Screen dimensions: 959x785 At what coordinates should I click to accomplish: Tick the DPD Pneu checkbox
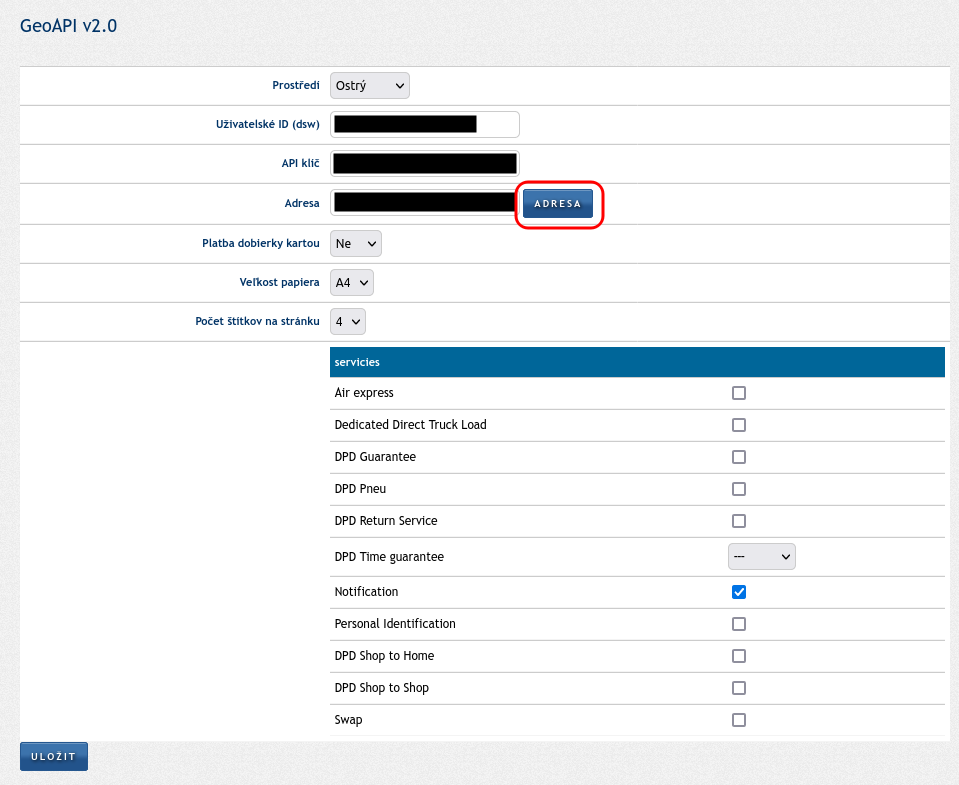click(x=739, y=489)
